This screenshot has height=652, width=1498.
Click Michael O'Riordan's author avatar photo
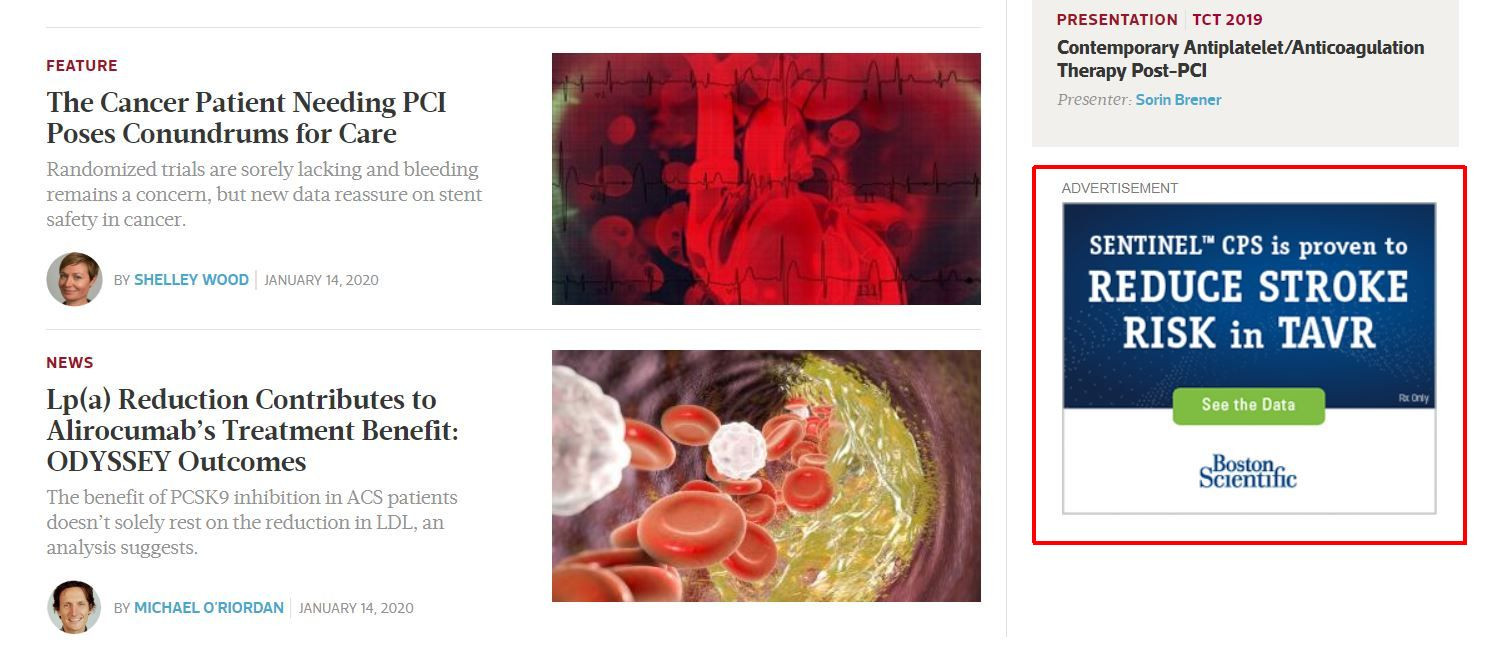(74, 607)
